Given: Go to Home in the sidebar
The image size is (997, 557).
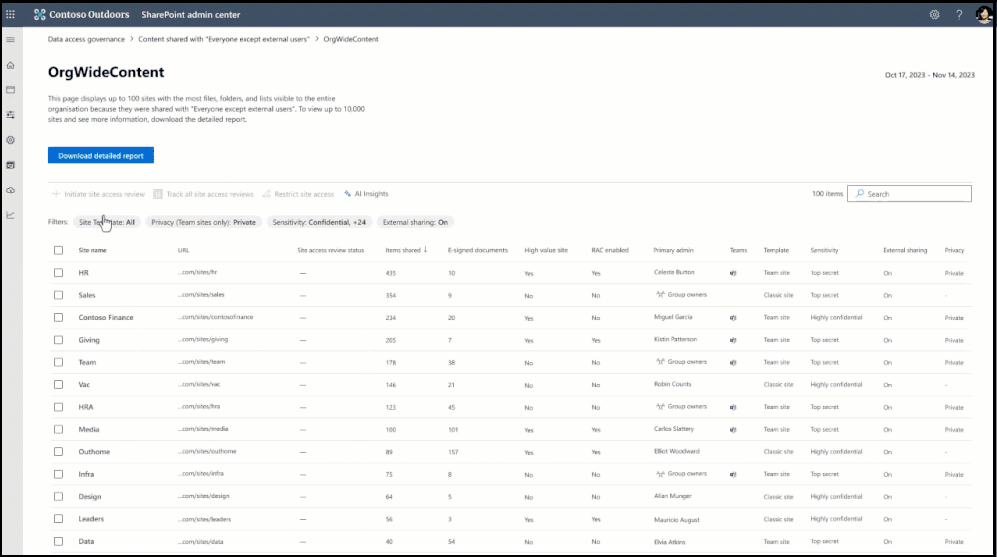Looking at the screenshot, I should coord(11,65).
